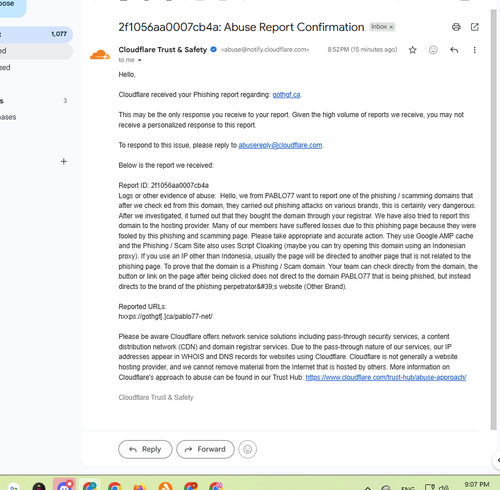The image size is (500, 490).
Task: Click the 'Report ID: 2f1056aa0007cb4a' line
Action: [x=164, y=185]
